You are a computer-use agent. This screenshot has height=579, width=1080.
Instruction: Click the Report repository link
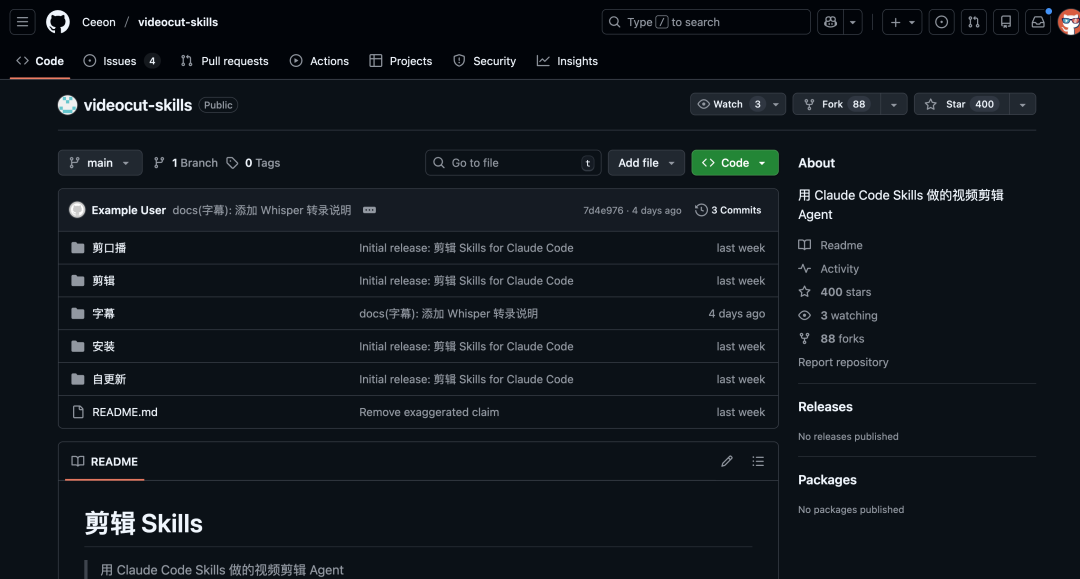(x=843, y=362)
